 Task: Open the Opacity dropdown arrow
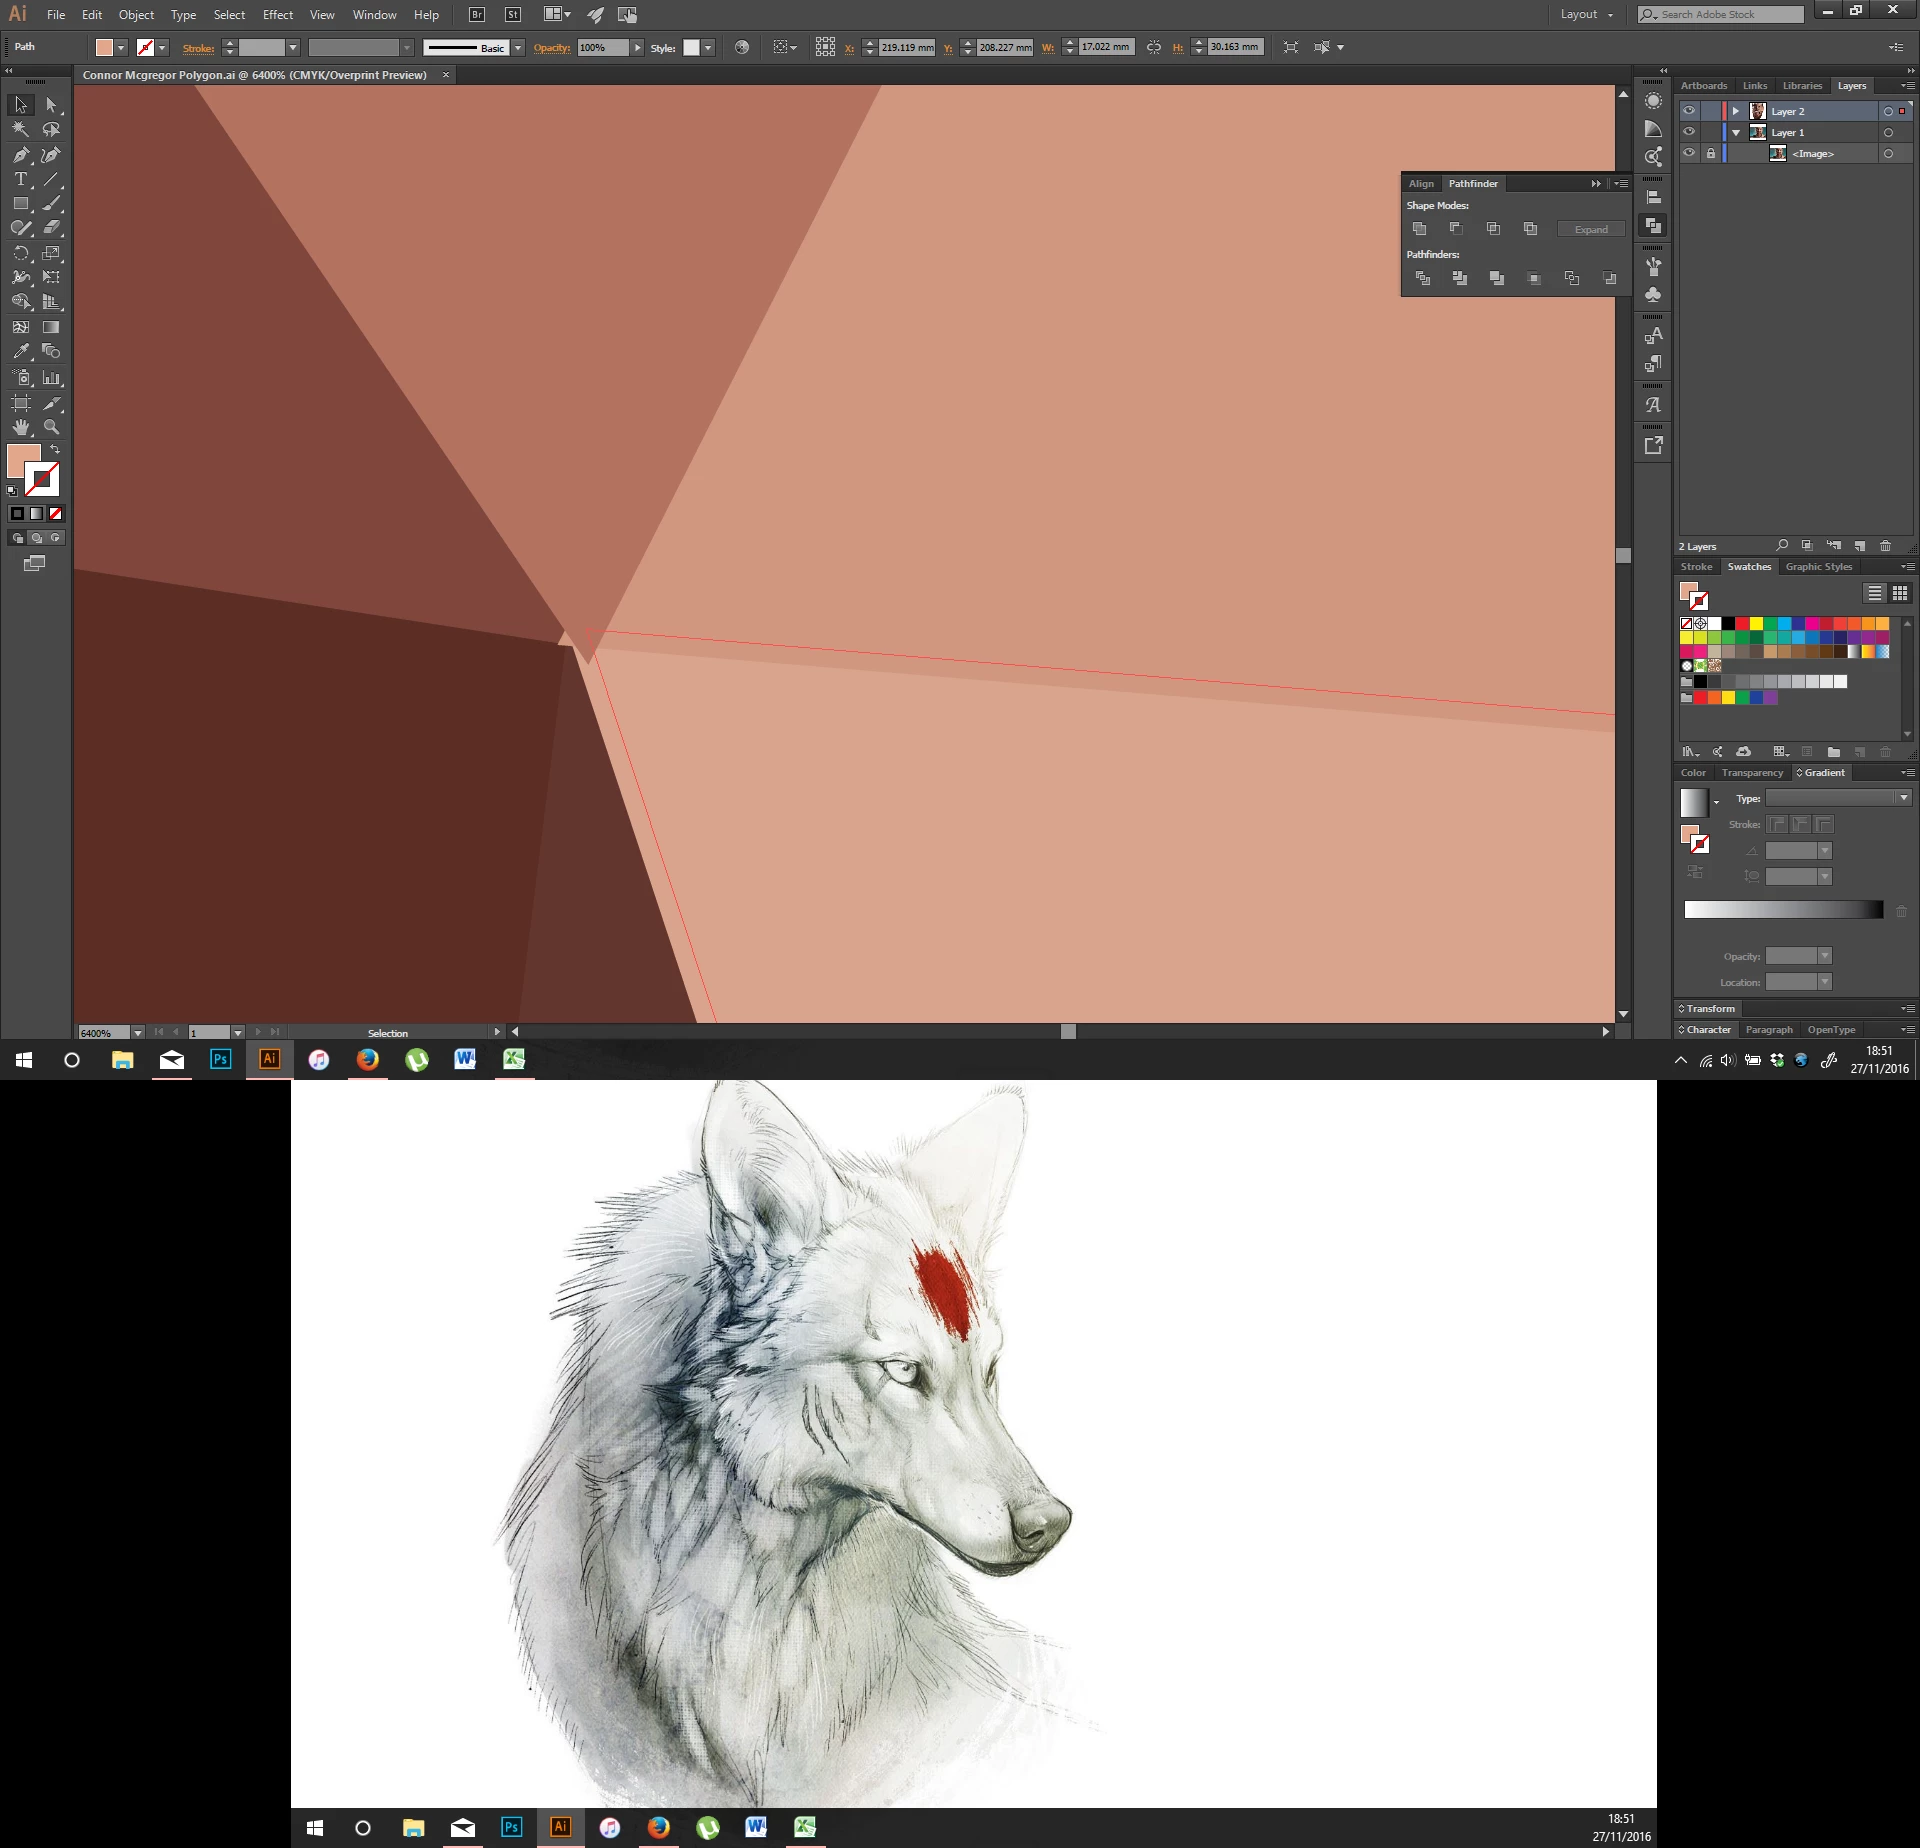[637, 48]
